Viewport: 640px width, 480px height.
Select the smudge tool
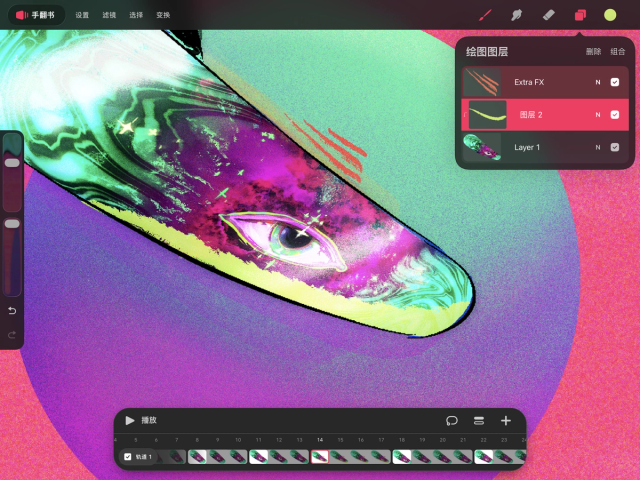(517, 16)
